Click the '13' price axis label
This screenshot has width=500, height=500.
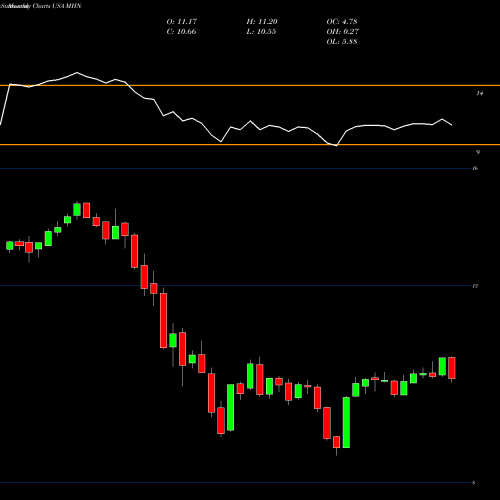click(475, 286)
